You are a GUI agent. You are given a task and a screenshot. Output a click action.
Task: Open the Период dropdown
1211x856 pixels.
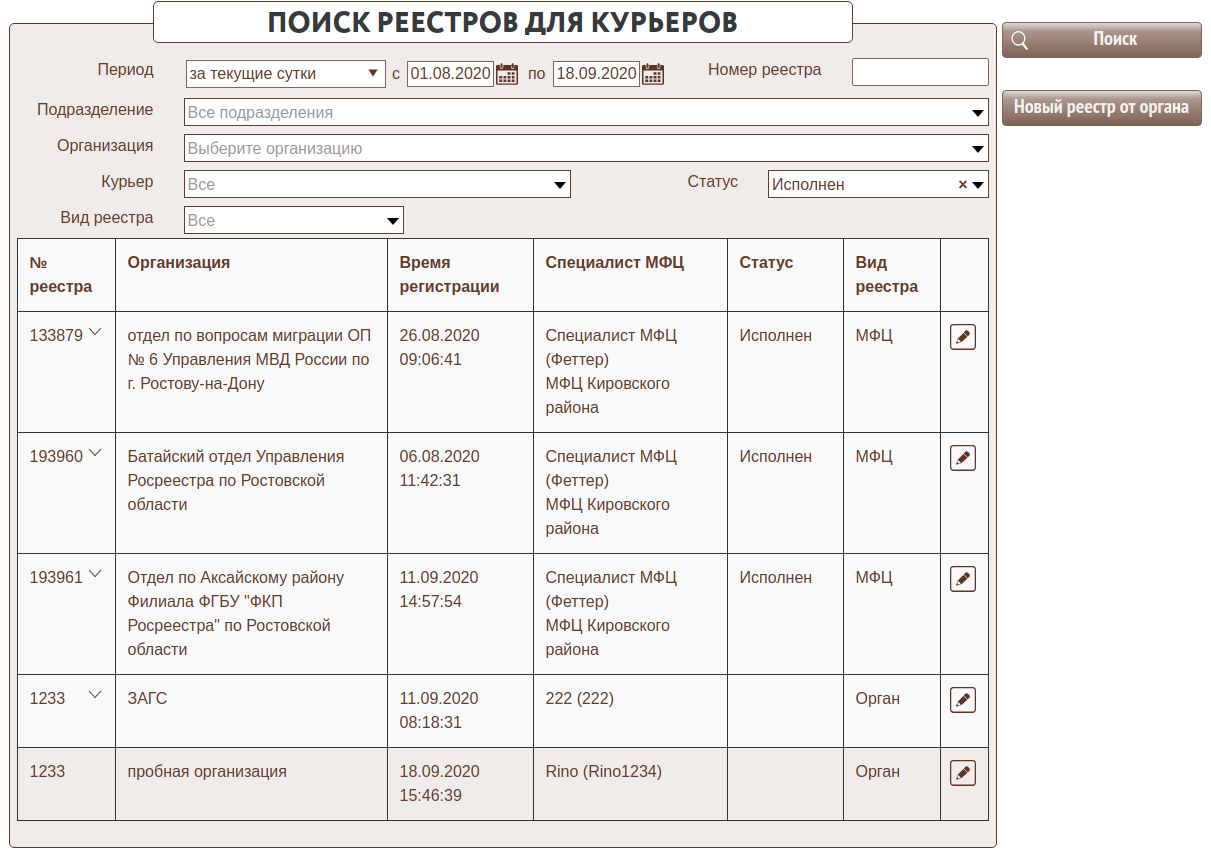click(286, 74)
